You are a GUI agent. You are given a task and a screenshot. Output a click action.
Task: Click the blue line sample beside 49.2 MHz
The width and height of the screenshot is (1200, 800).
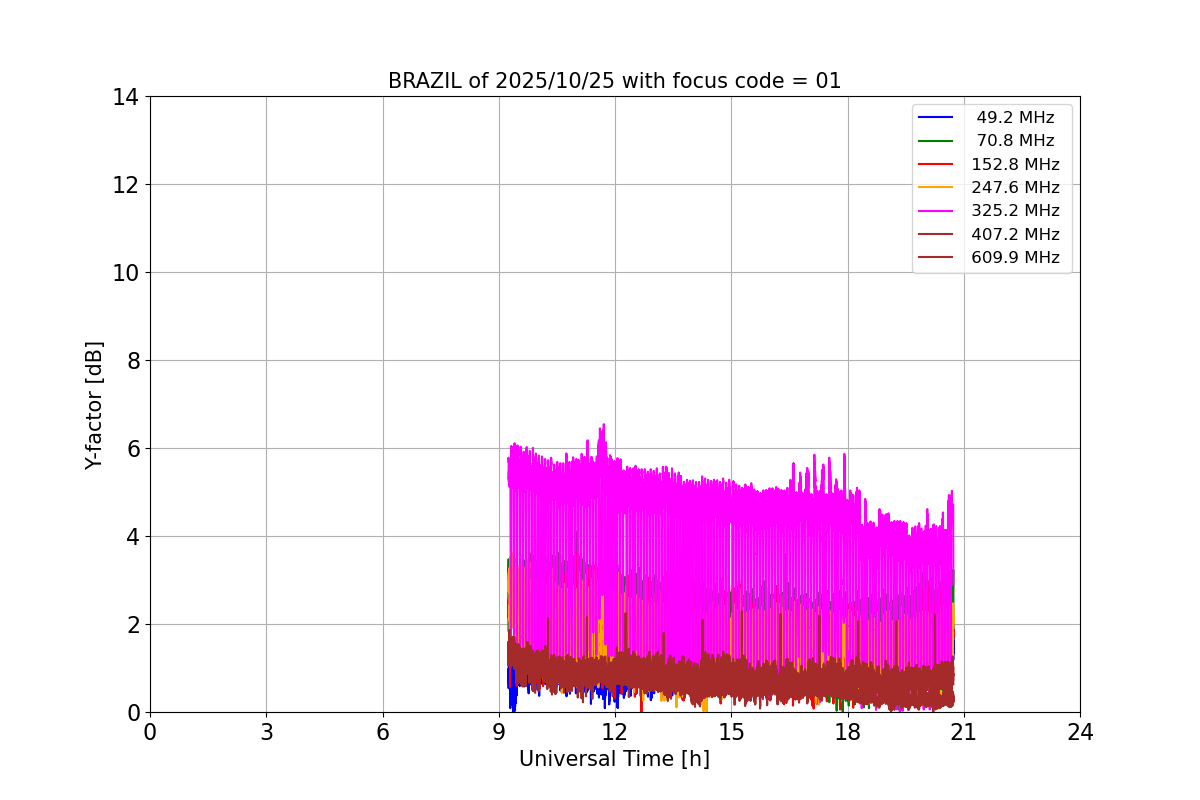[x=936, y=118]
